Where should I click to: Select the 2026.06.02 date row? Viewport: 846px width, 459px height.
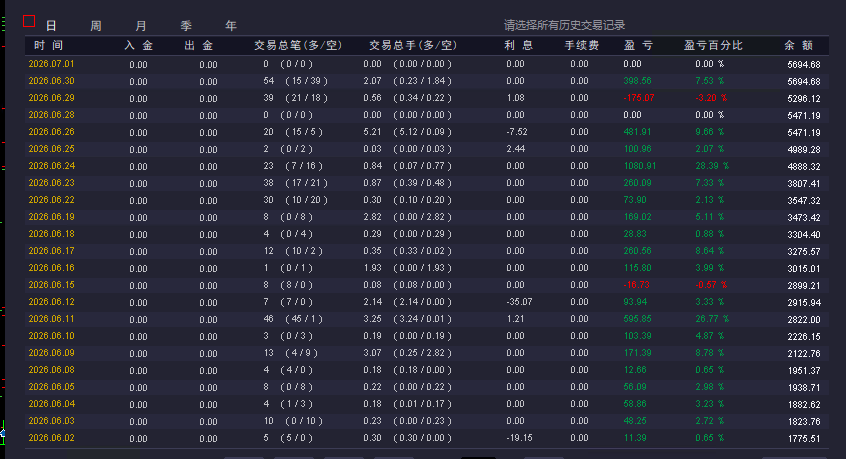[427, 438]
